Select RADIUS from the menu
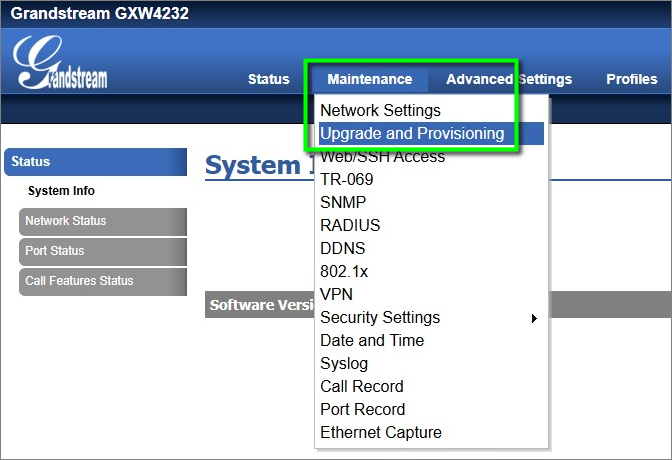The image size is (672, 460). (x=350, y=225)
